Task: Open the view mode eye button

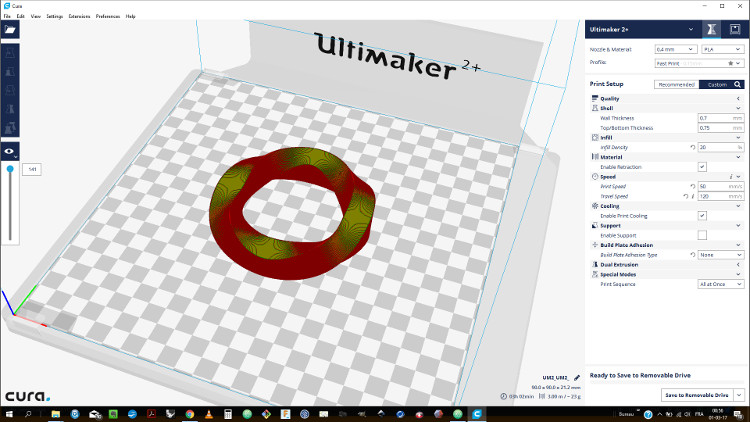Action: [x=10, y=151]
